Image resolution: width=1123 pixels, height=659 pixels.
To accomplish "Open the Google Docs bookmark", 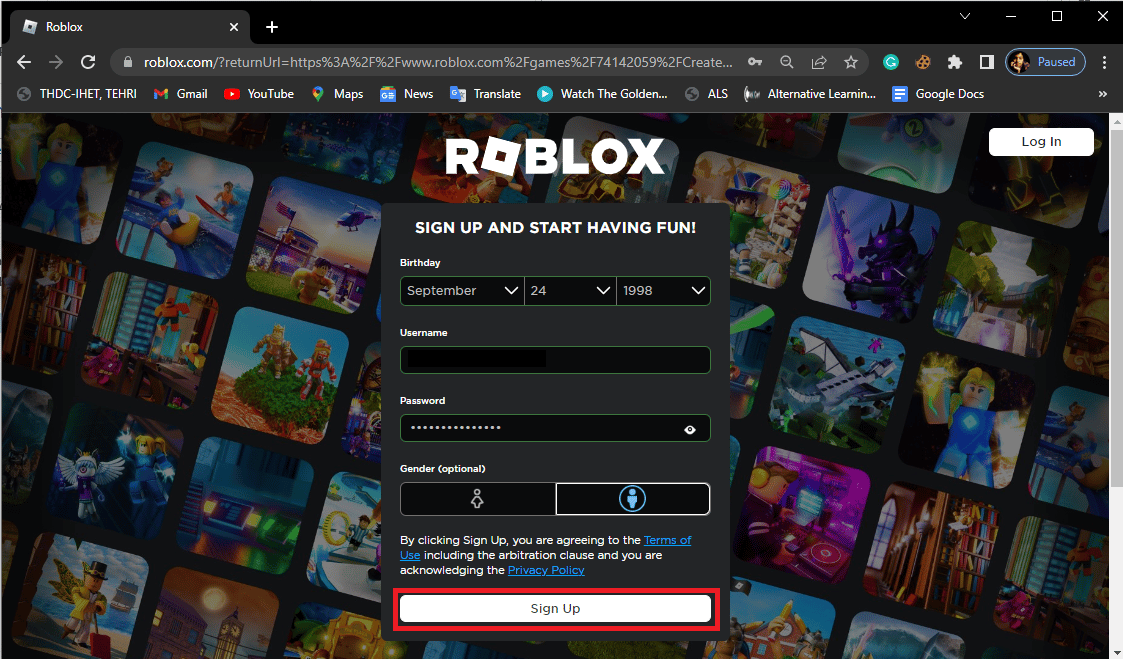I will [x=938, y=93].
